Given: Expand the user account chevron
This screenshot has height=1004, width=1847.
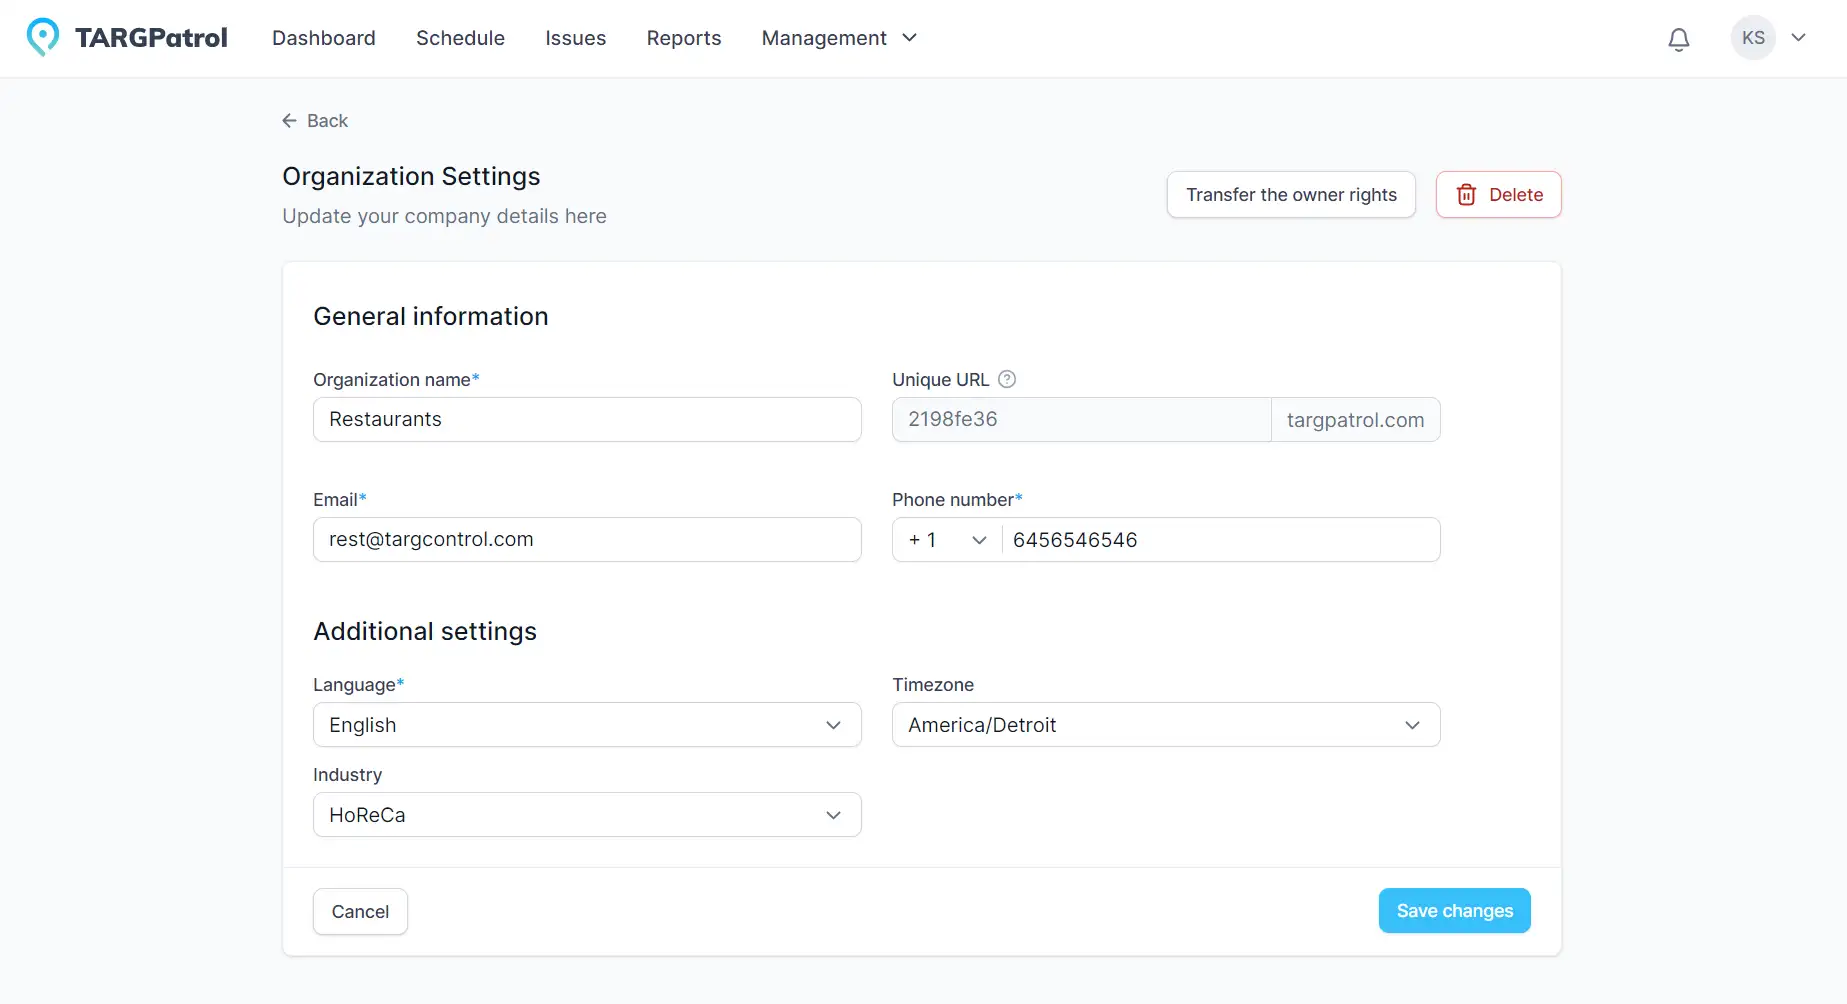Looking at the screenshot, I should point(1798,38).
